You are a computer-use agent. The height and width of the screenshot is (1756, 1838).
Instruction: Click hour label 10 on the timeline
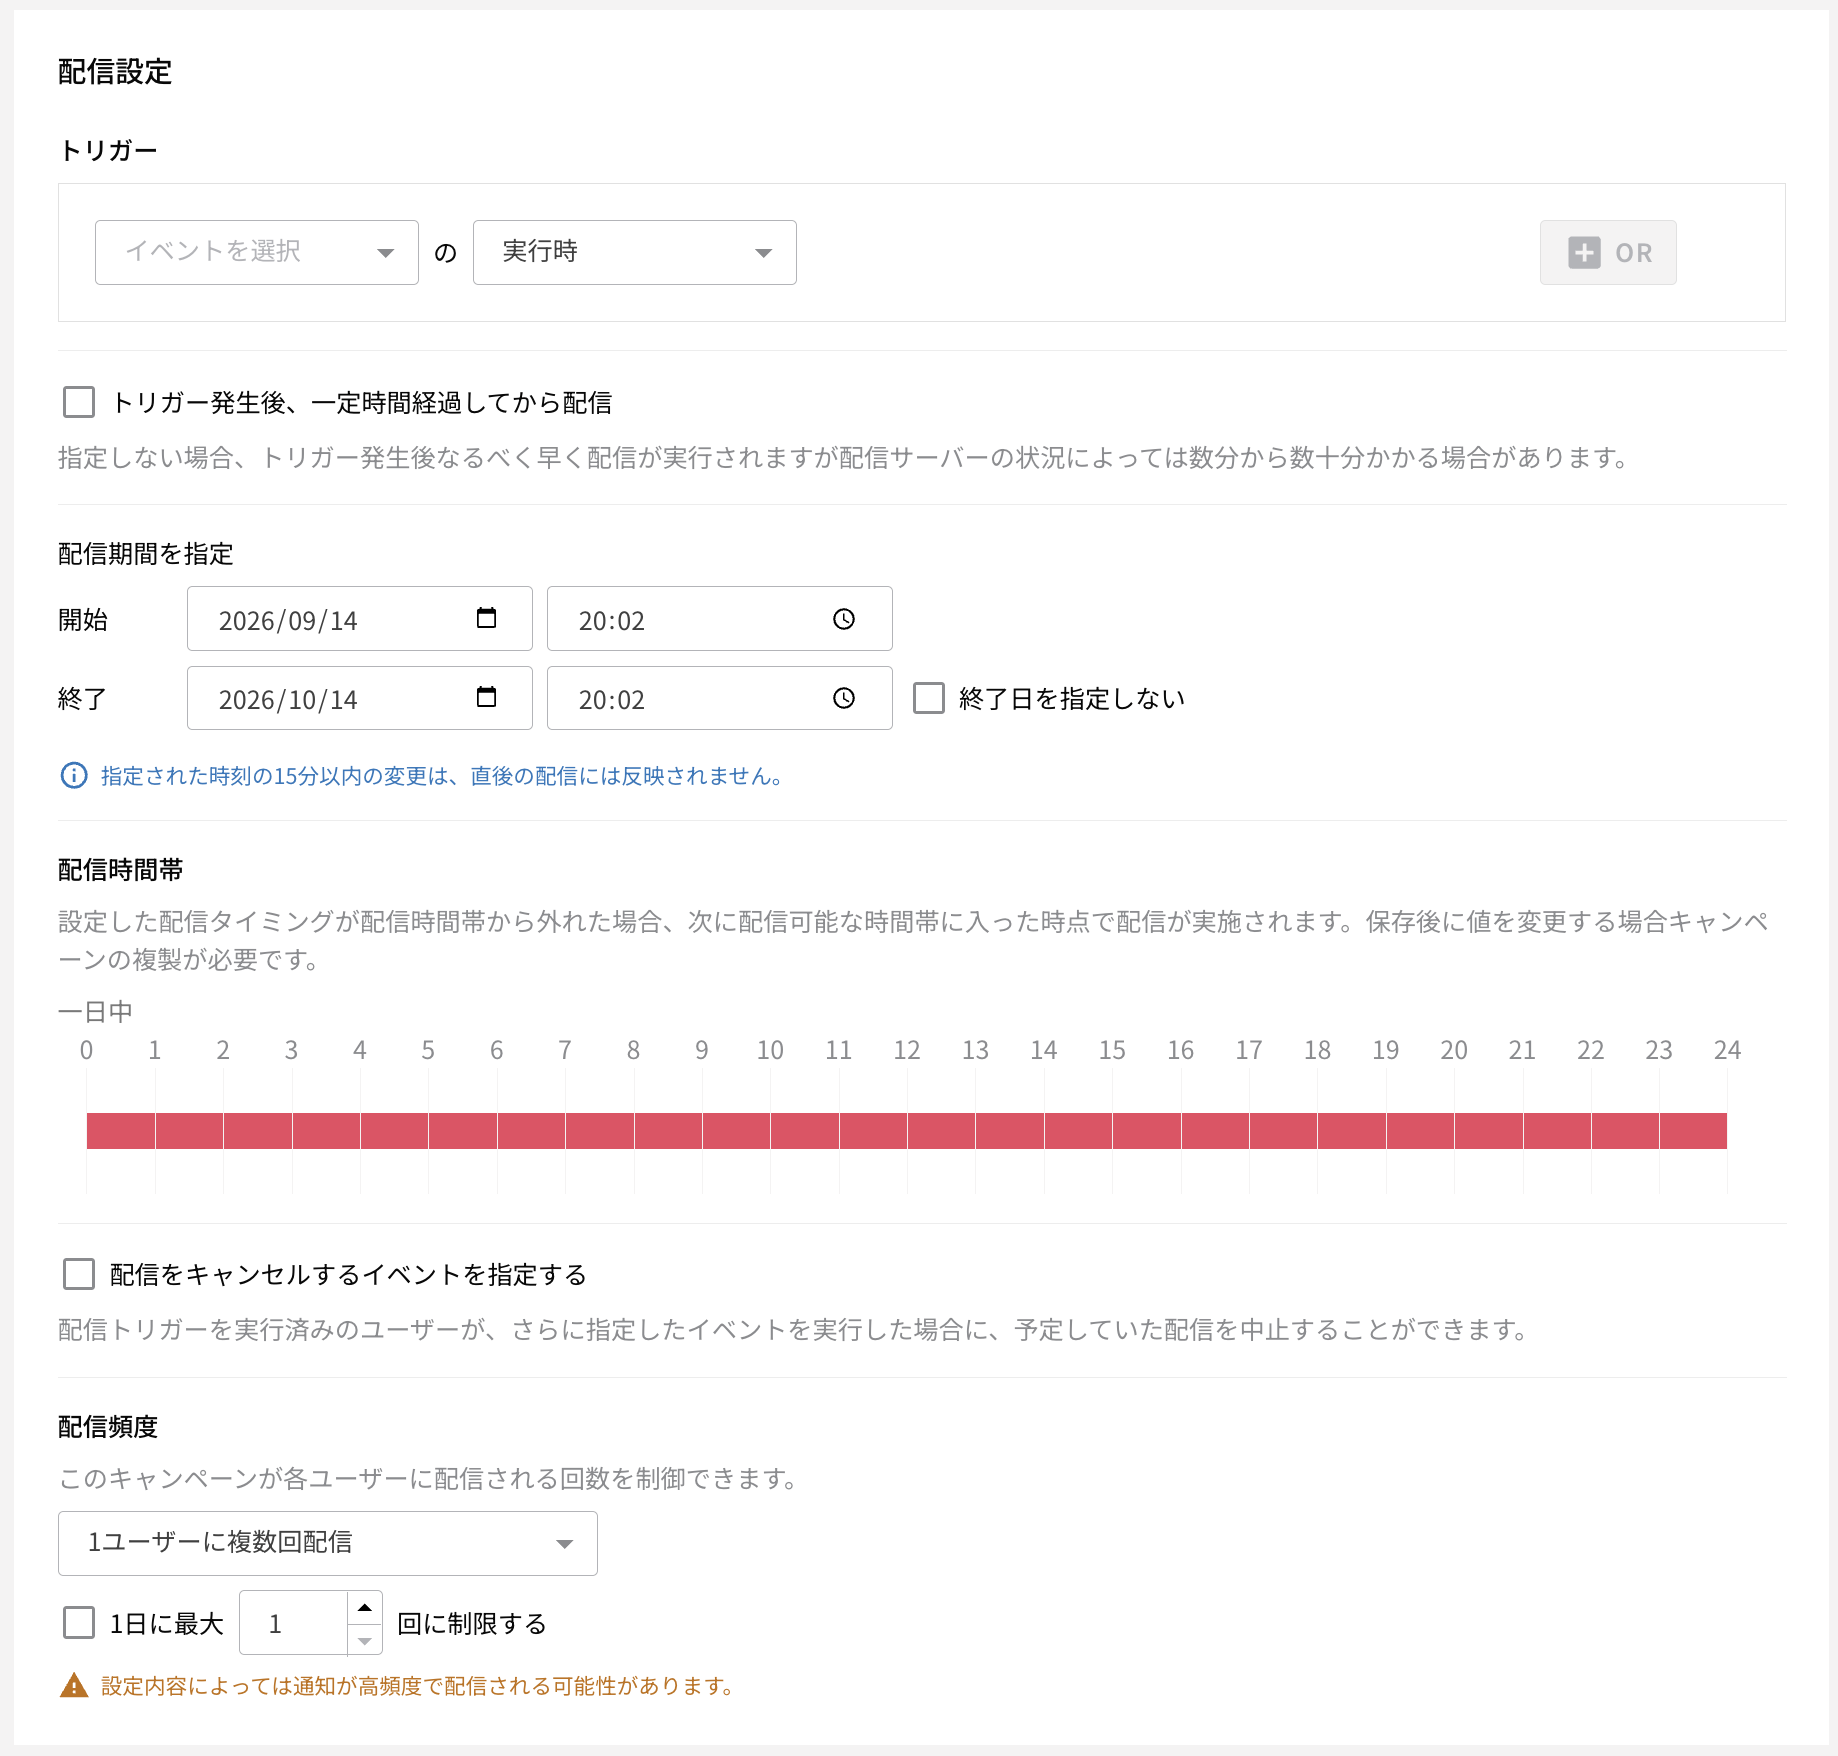click(x=770, y=1050)
